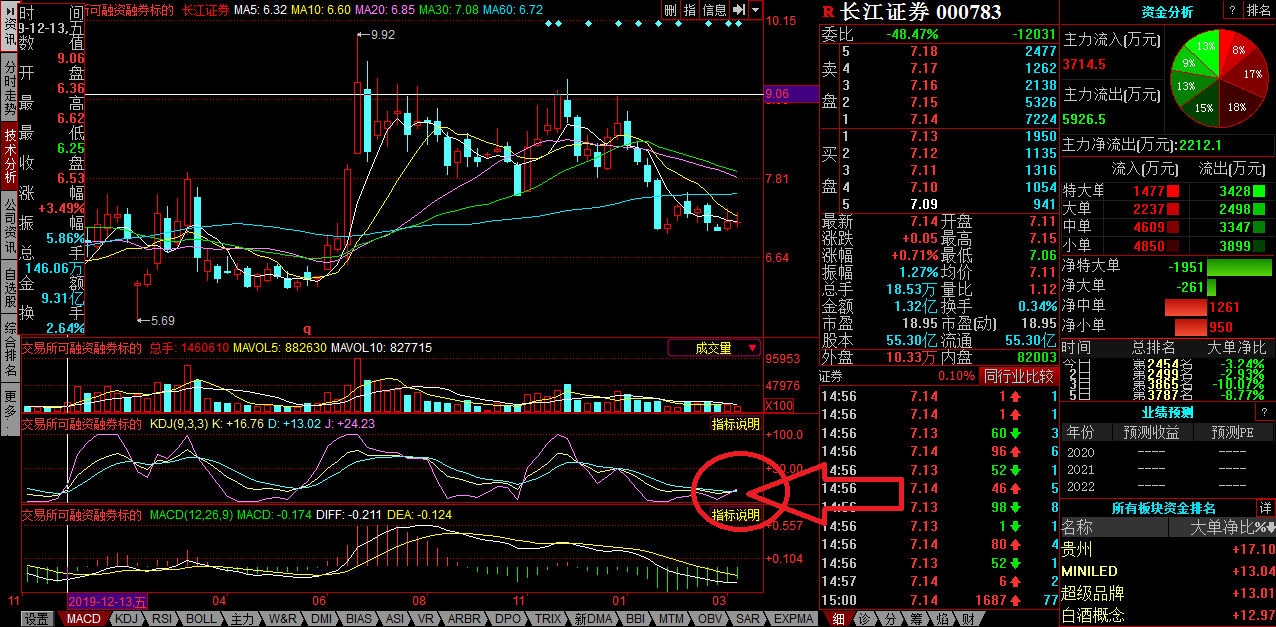Switch to the BIAS indicator tab
The width and height of the screenshot is (1276, 627).
(x=361, y=619)
